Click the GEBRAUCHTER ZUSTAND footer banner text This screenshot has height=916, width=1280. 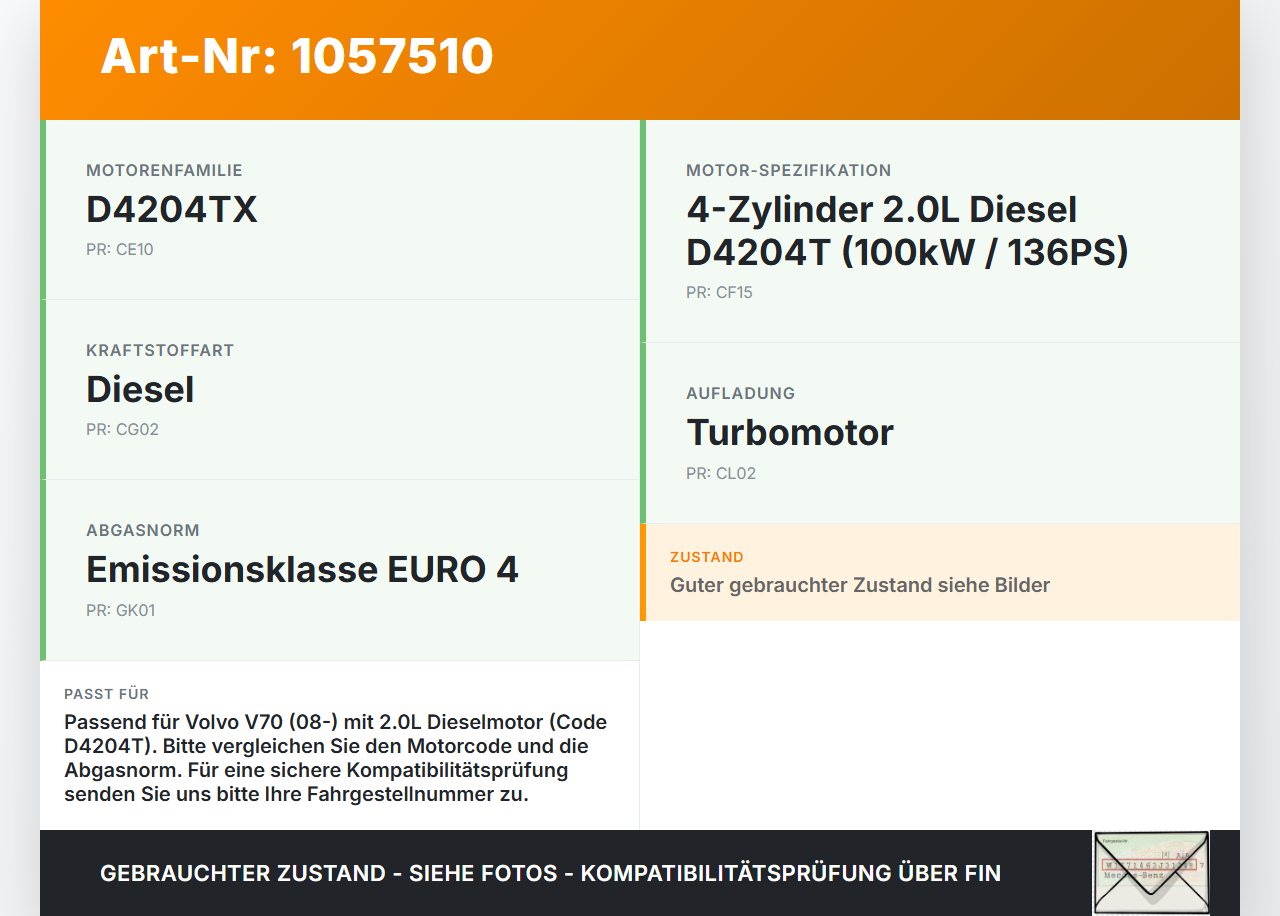click(550, 873)
